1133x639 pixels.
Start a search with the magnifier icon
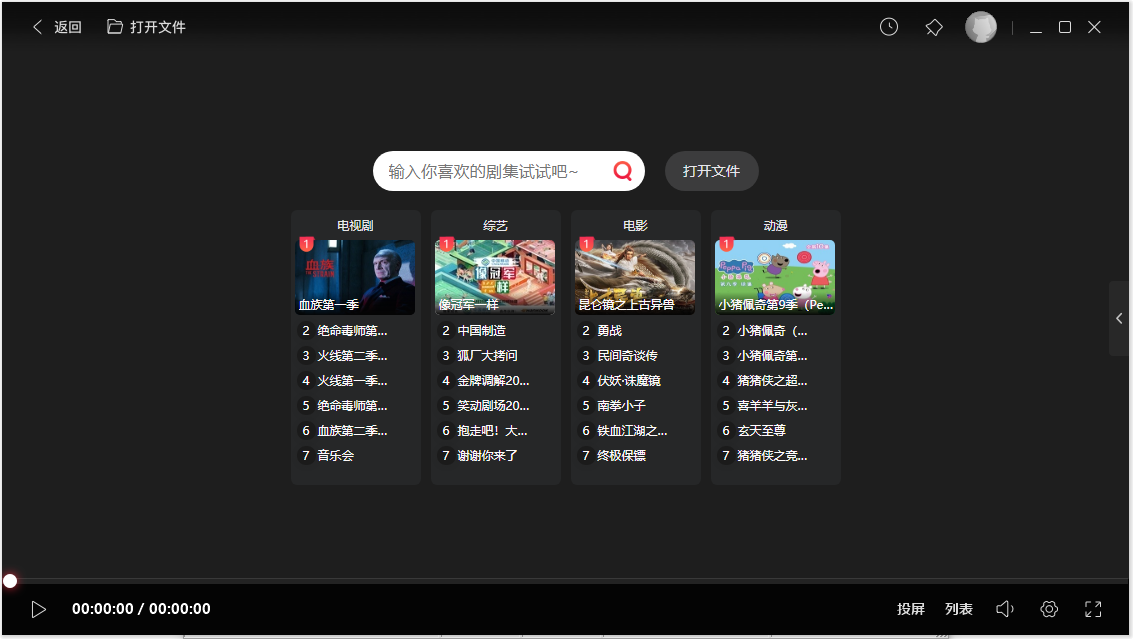tap(622, 171)
